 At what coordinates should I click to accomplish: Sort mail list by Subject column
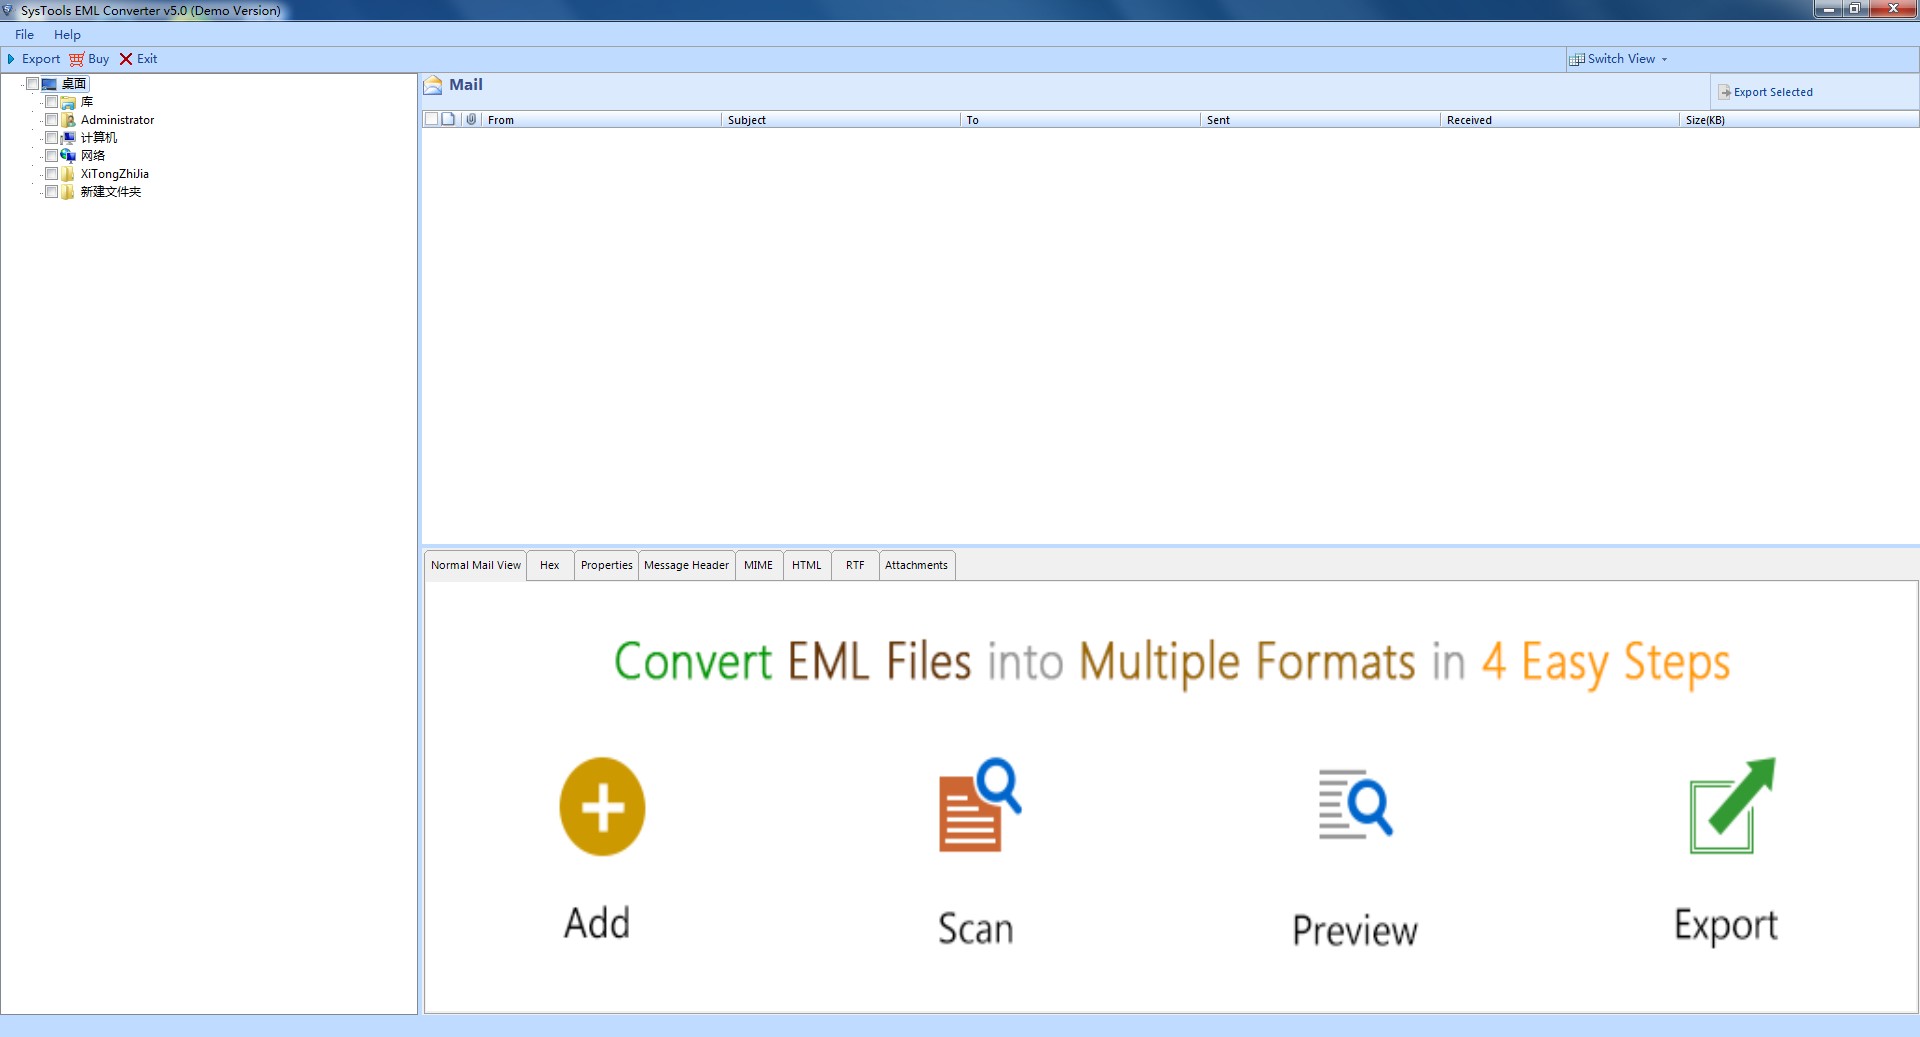tap(746, 120)
